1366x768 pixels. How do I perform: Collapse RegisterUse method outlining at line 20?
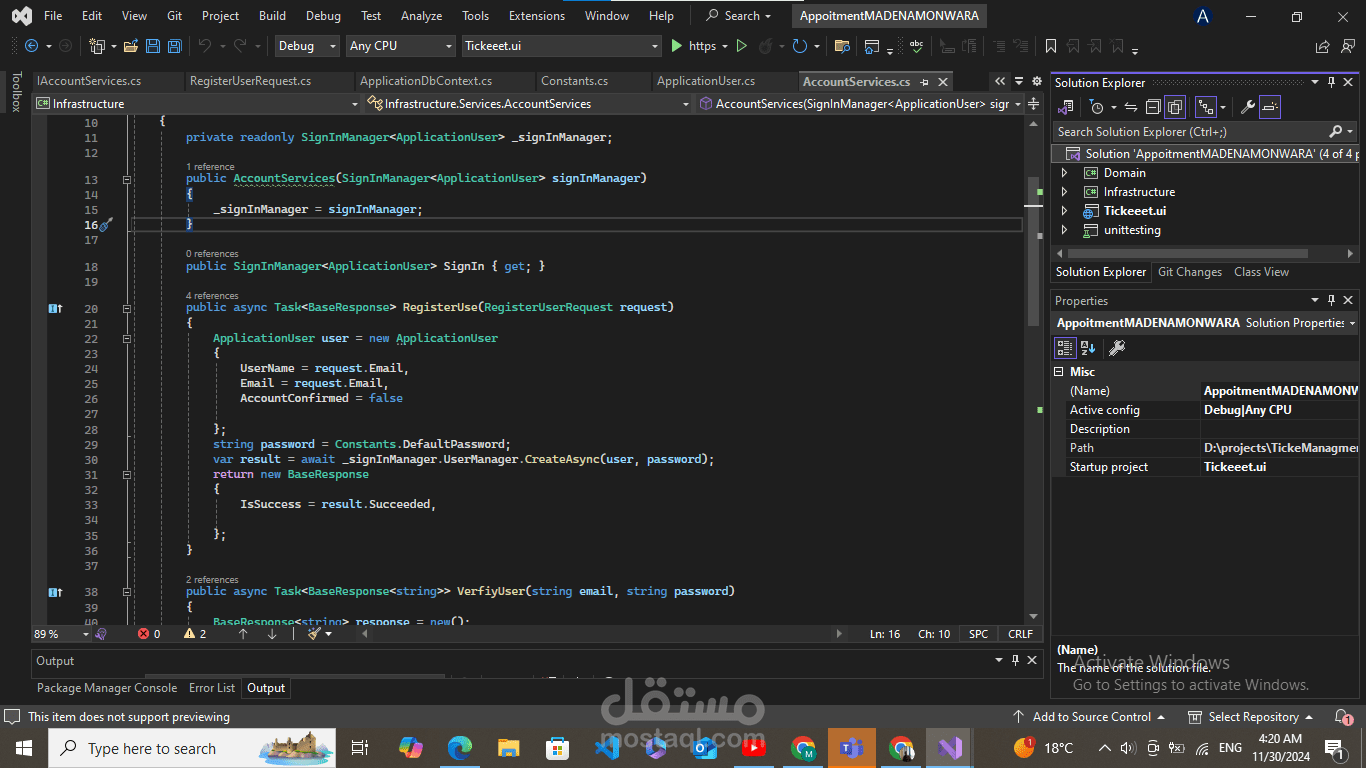pyautogui.click(x=127, y=308)
